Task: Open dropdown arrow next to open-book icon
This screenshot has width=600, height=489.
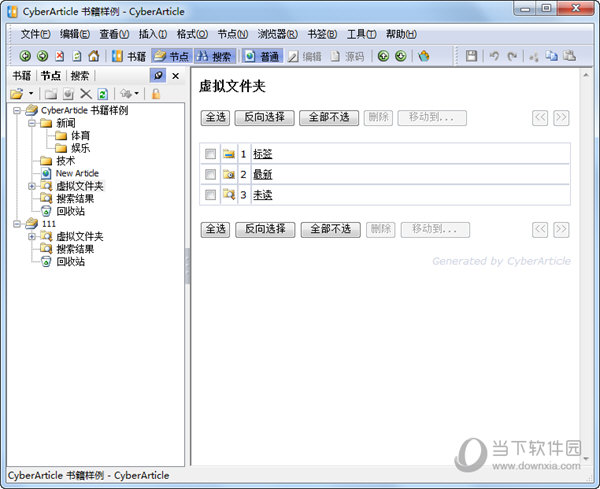Action: click(x=31, y=93)
